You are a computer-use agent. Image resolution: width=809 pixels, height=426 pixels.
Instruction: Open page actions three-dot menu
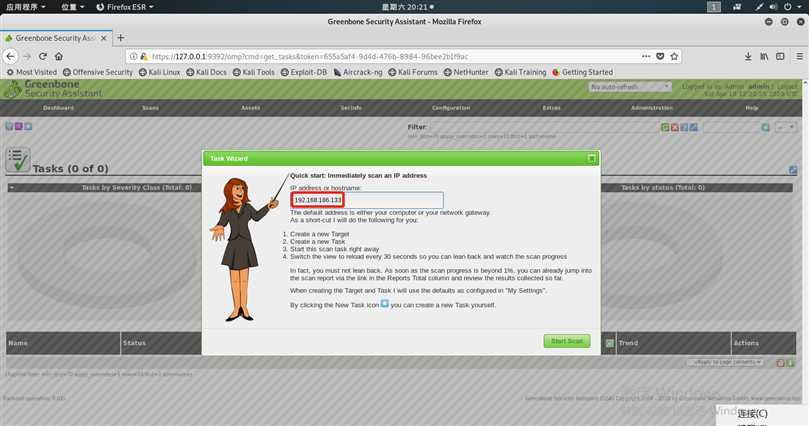(646, 56)
